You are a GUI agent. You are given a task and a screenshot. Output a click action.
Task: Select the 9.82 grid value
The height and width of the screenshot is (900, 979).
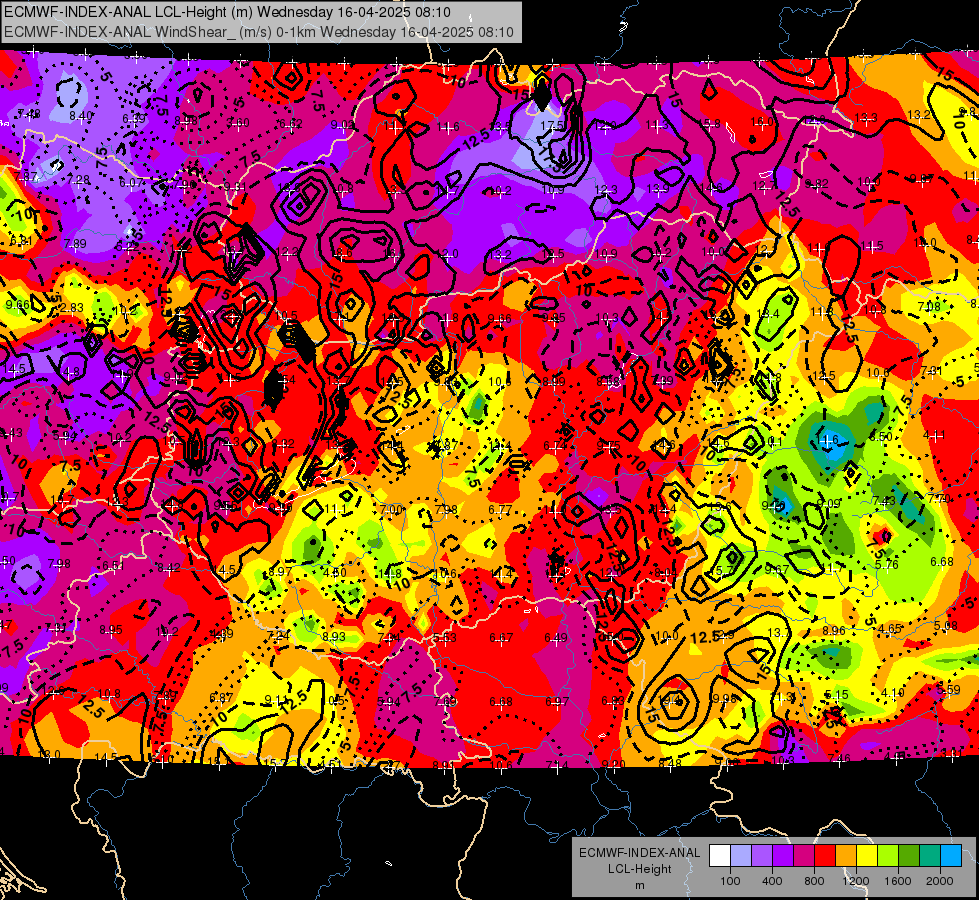tap(816, 183)
